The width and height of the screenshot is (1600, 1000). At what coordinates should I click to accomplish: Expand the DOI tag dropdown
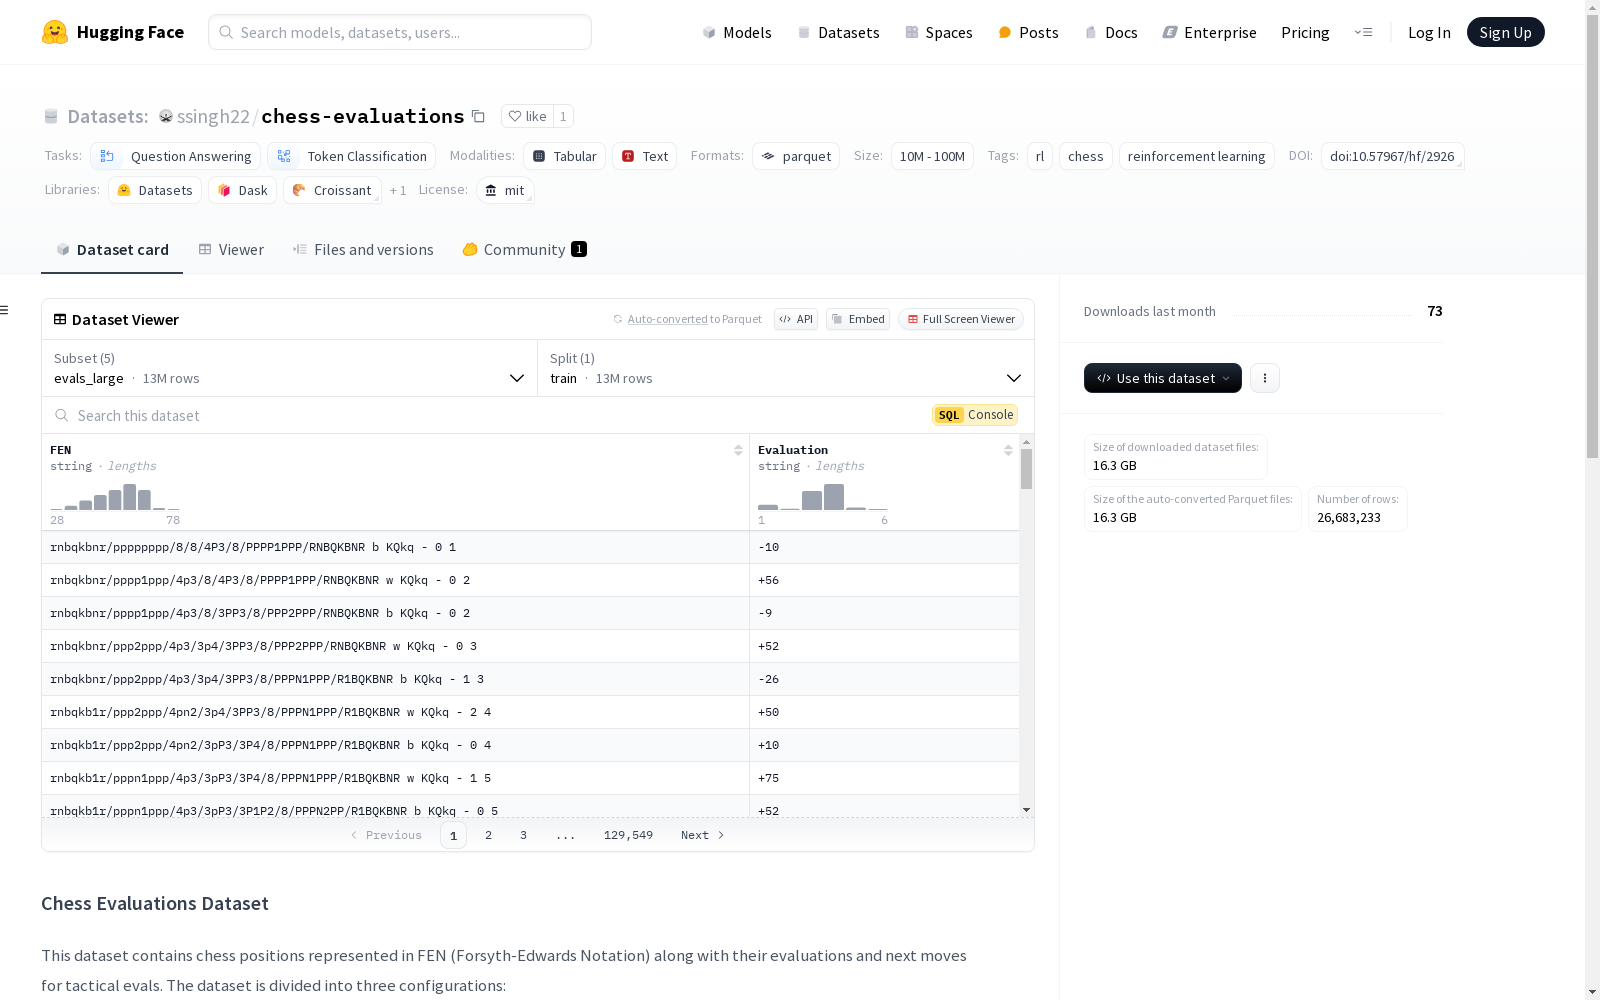[x=1392, y=156]
